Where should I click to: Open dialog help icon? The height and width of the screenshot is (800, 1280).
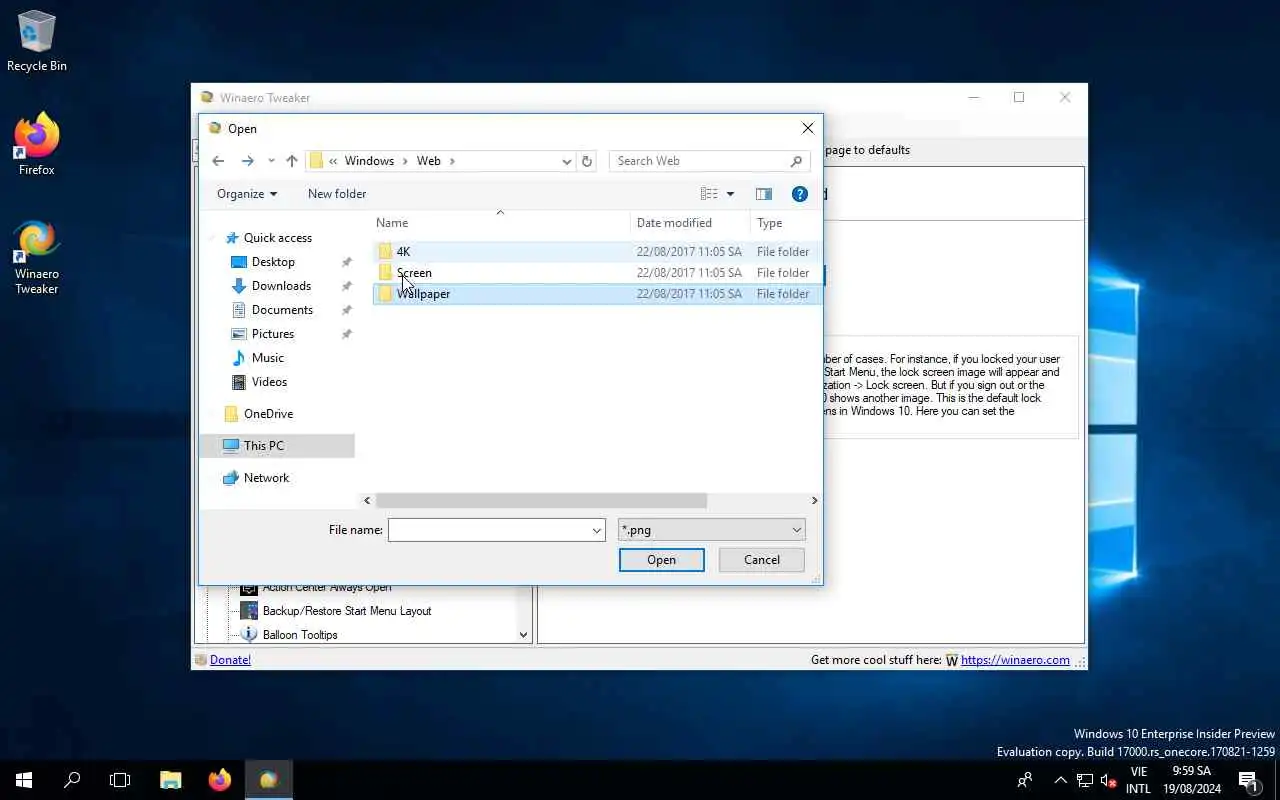(800, 194)
